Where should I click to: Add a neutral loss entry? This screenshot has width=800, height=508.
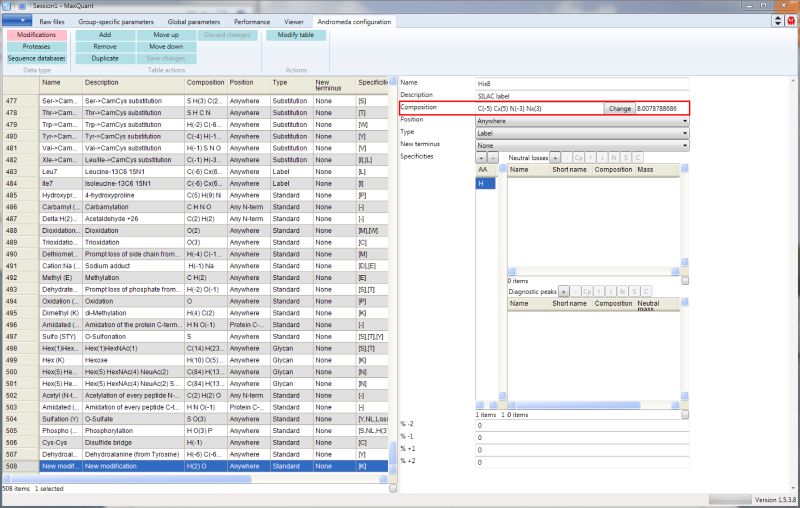coord(555,158)
